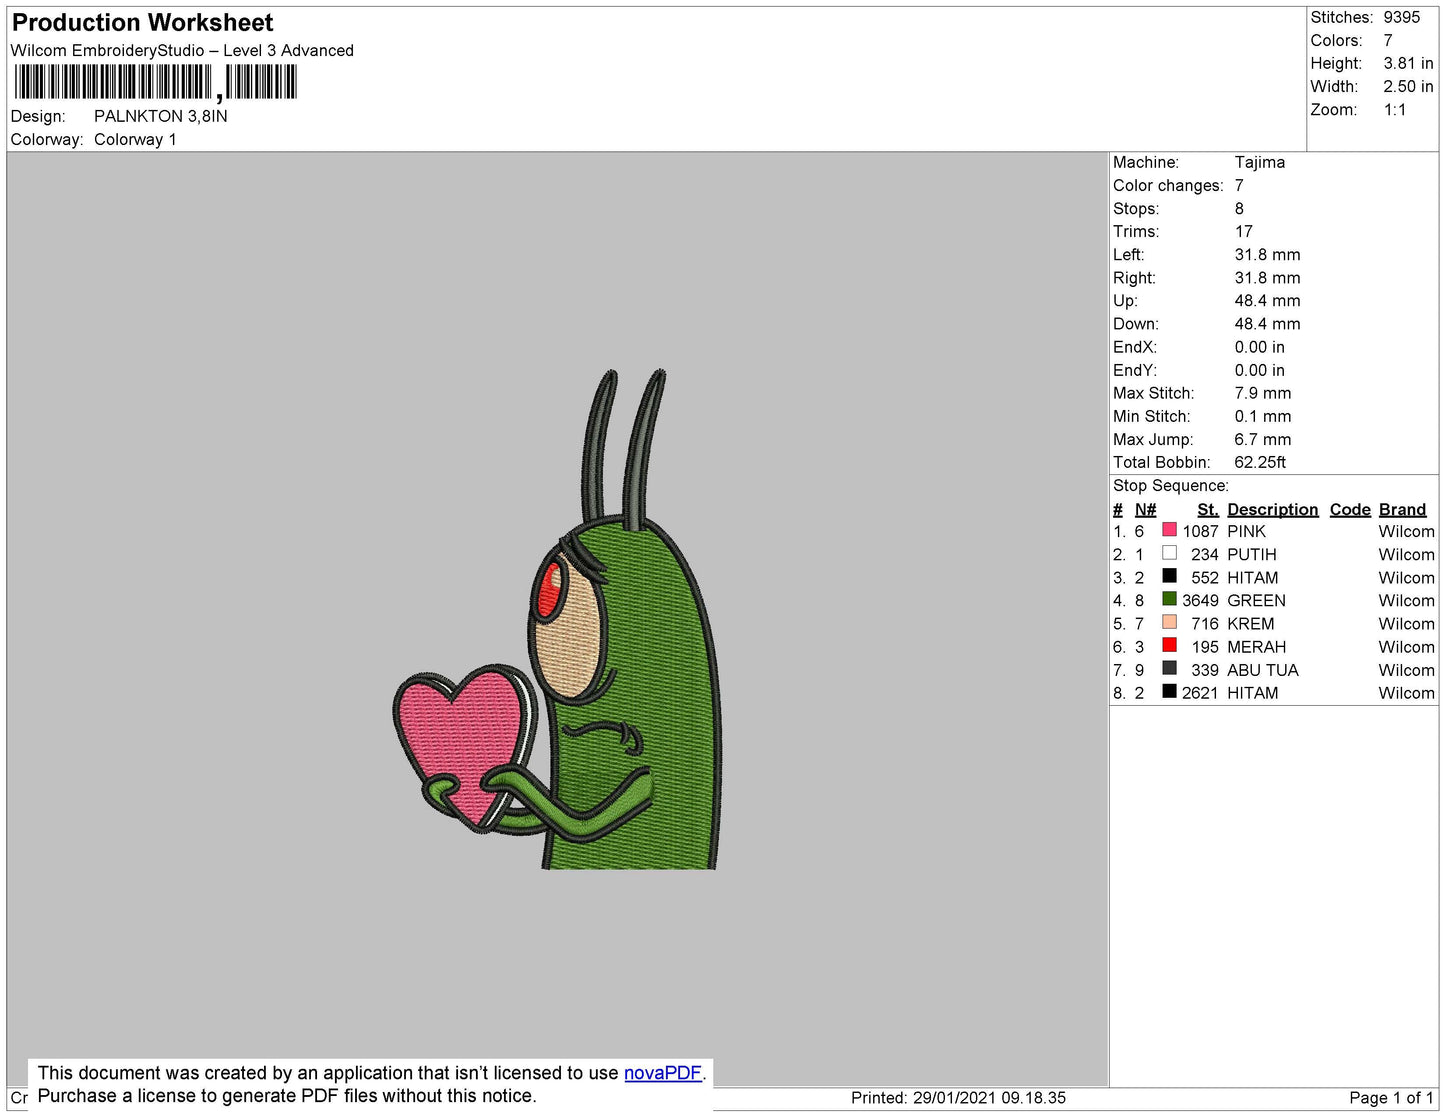The width and height of the screenshot is (1445, 1117).
Task: Click the N# column header
Action: (x=1145, y=509)
